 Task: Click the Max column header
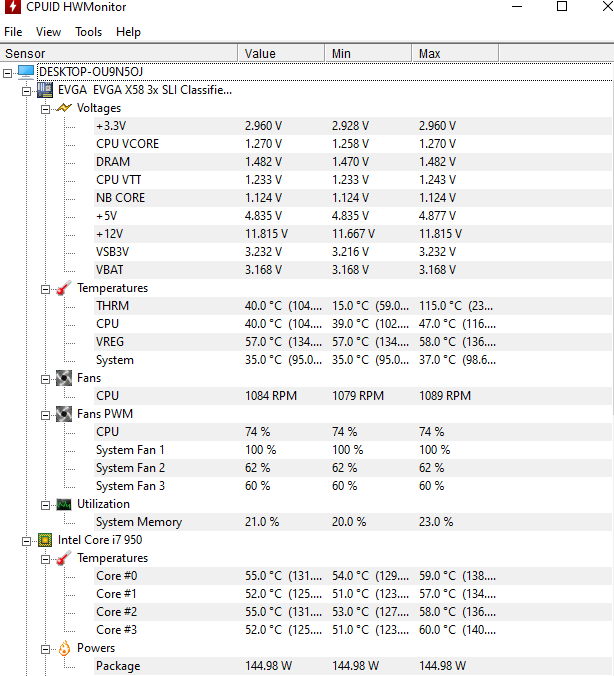[455, 53]
